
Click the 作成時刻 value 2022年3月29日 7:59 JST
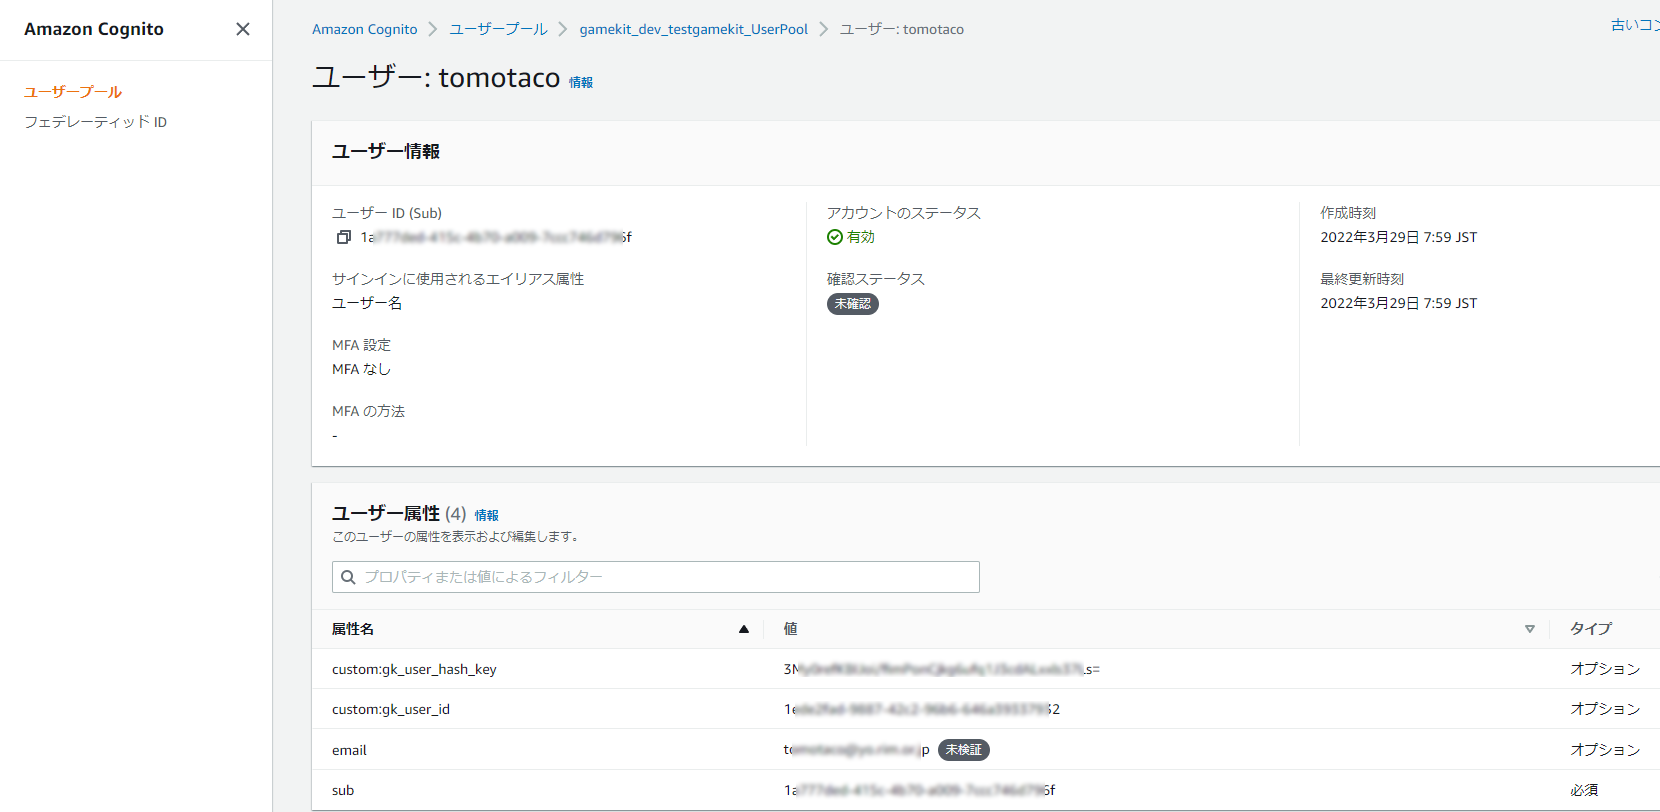click(1398, 237)
